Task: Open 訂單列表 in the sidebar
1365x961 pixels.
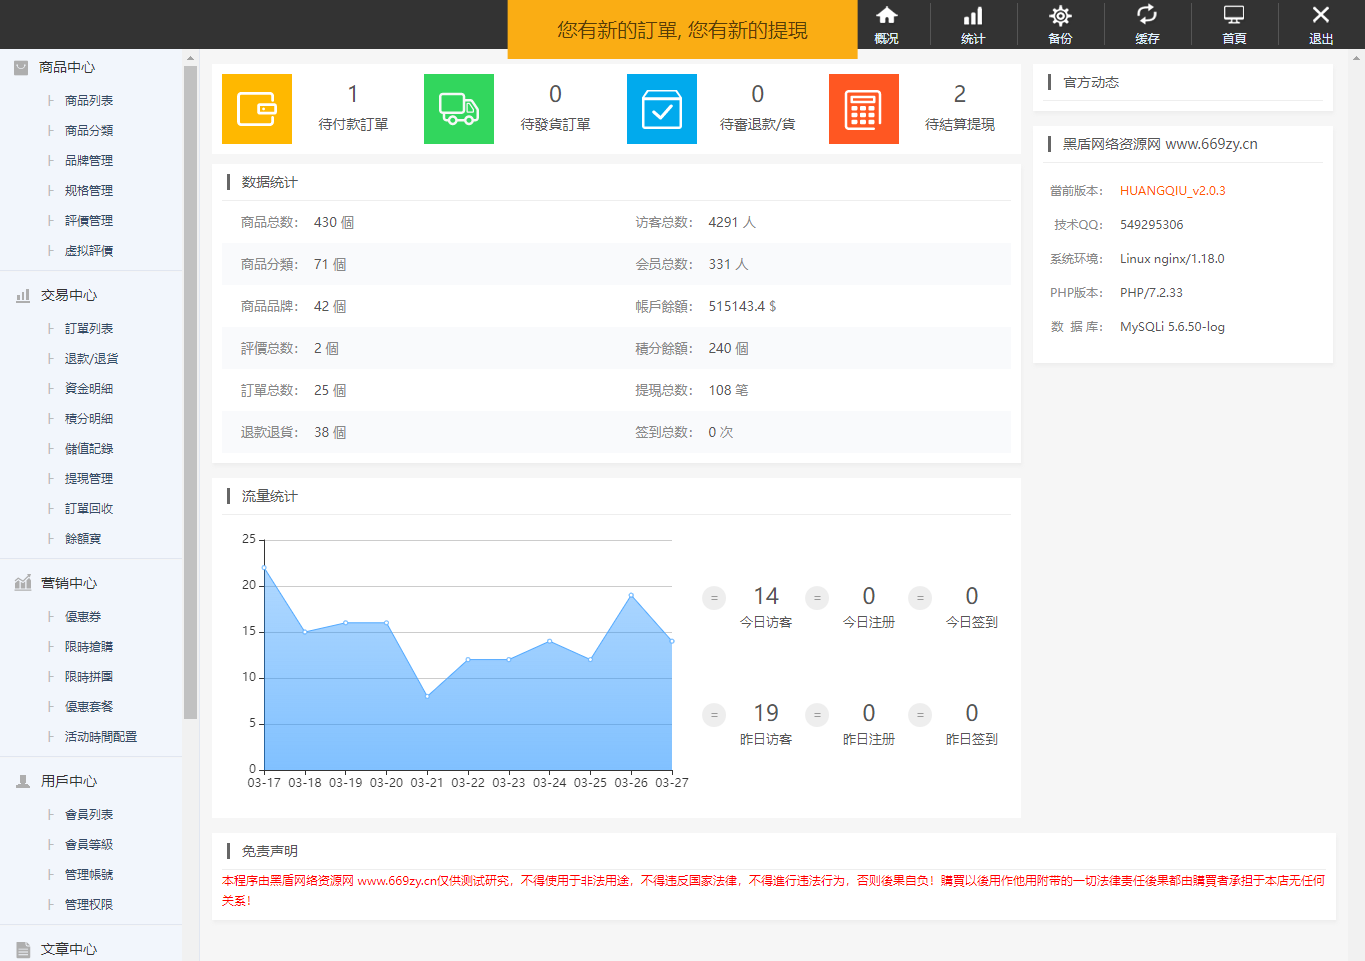Action: 89,329
